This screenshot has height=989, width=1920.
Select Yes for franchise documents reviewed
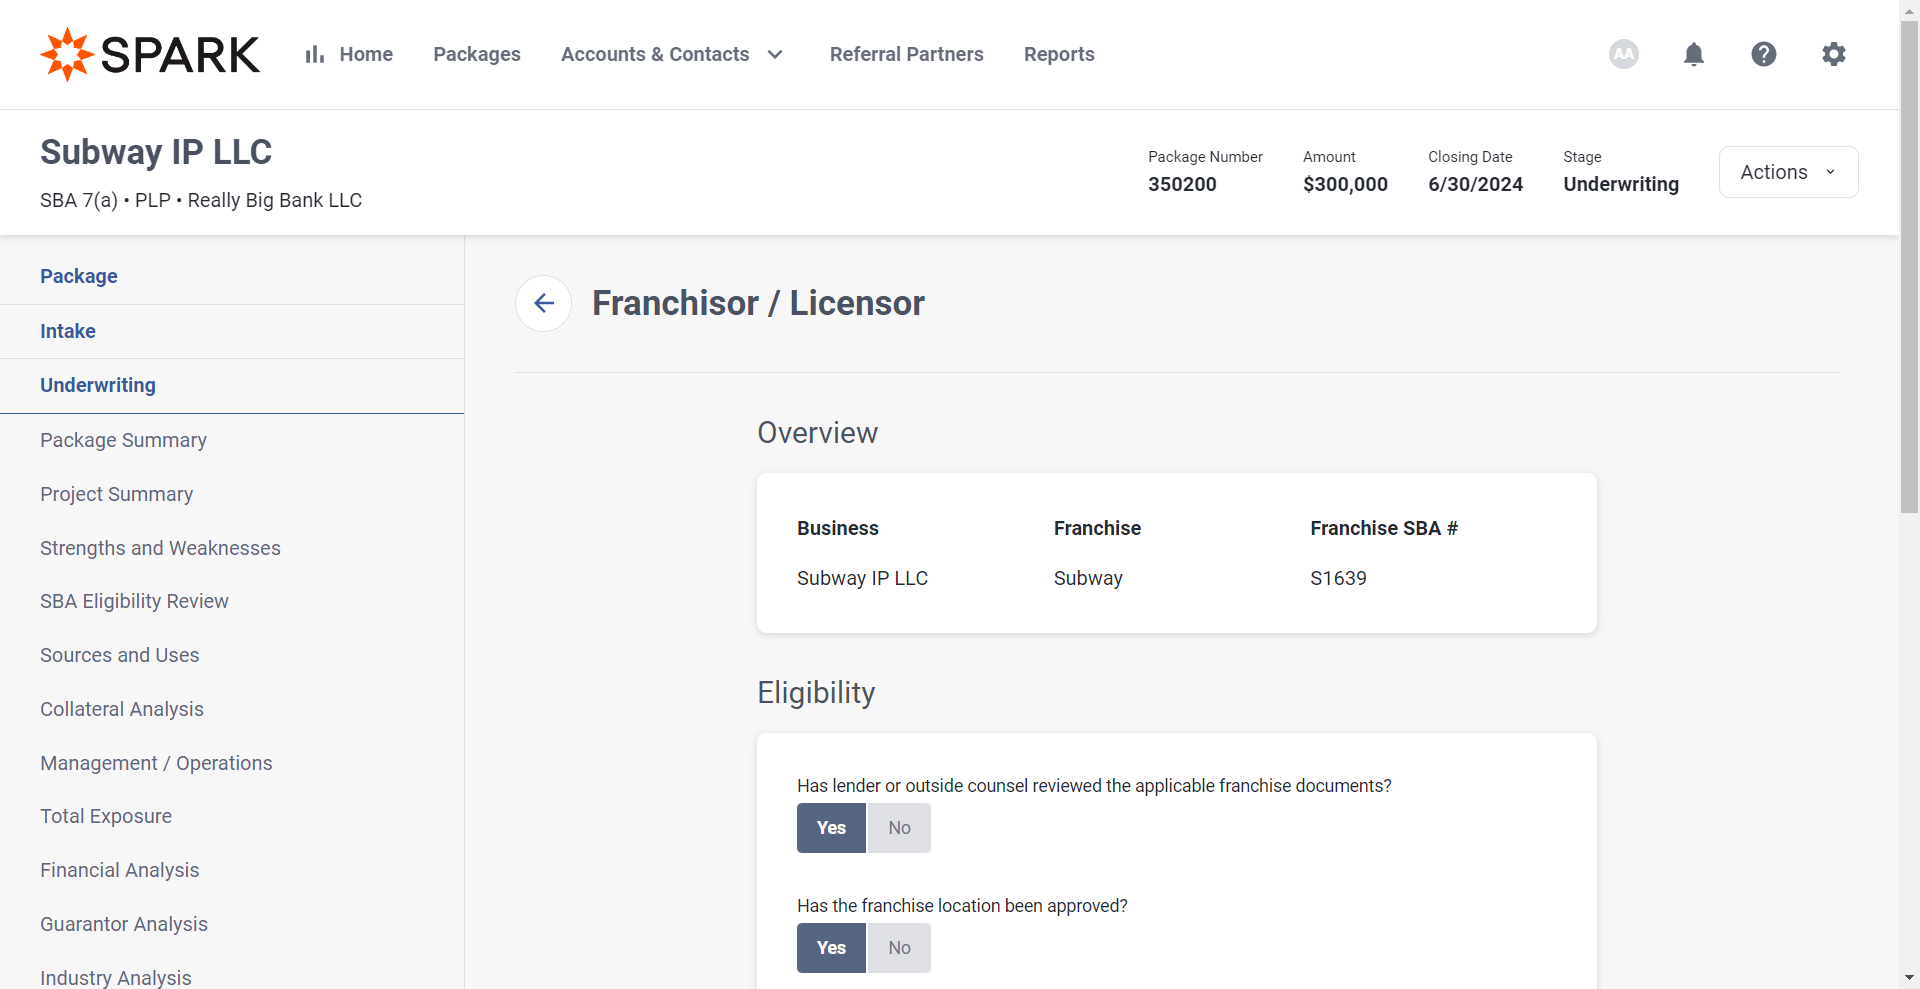click(831, 828)
